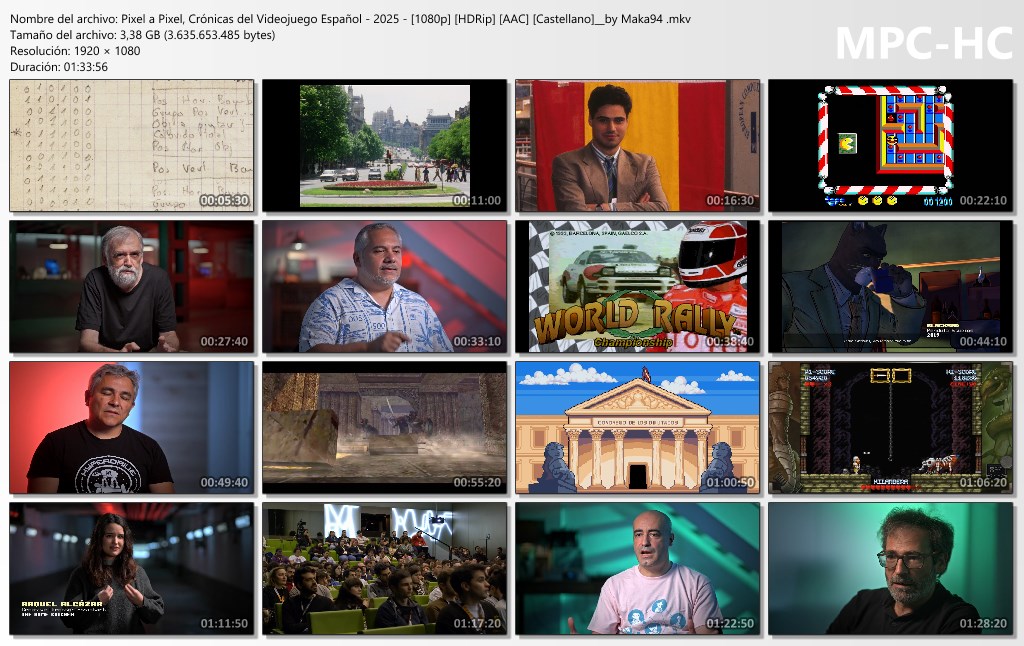Select the thumbnail timestamped 00:33:10
The image size is (1024, 646).
point(384,287)
